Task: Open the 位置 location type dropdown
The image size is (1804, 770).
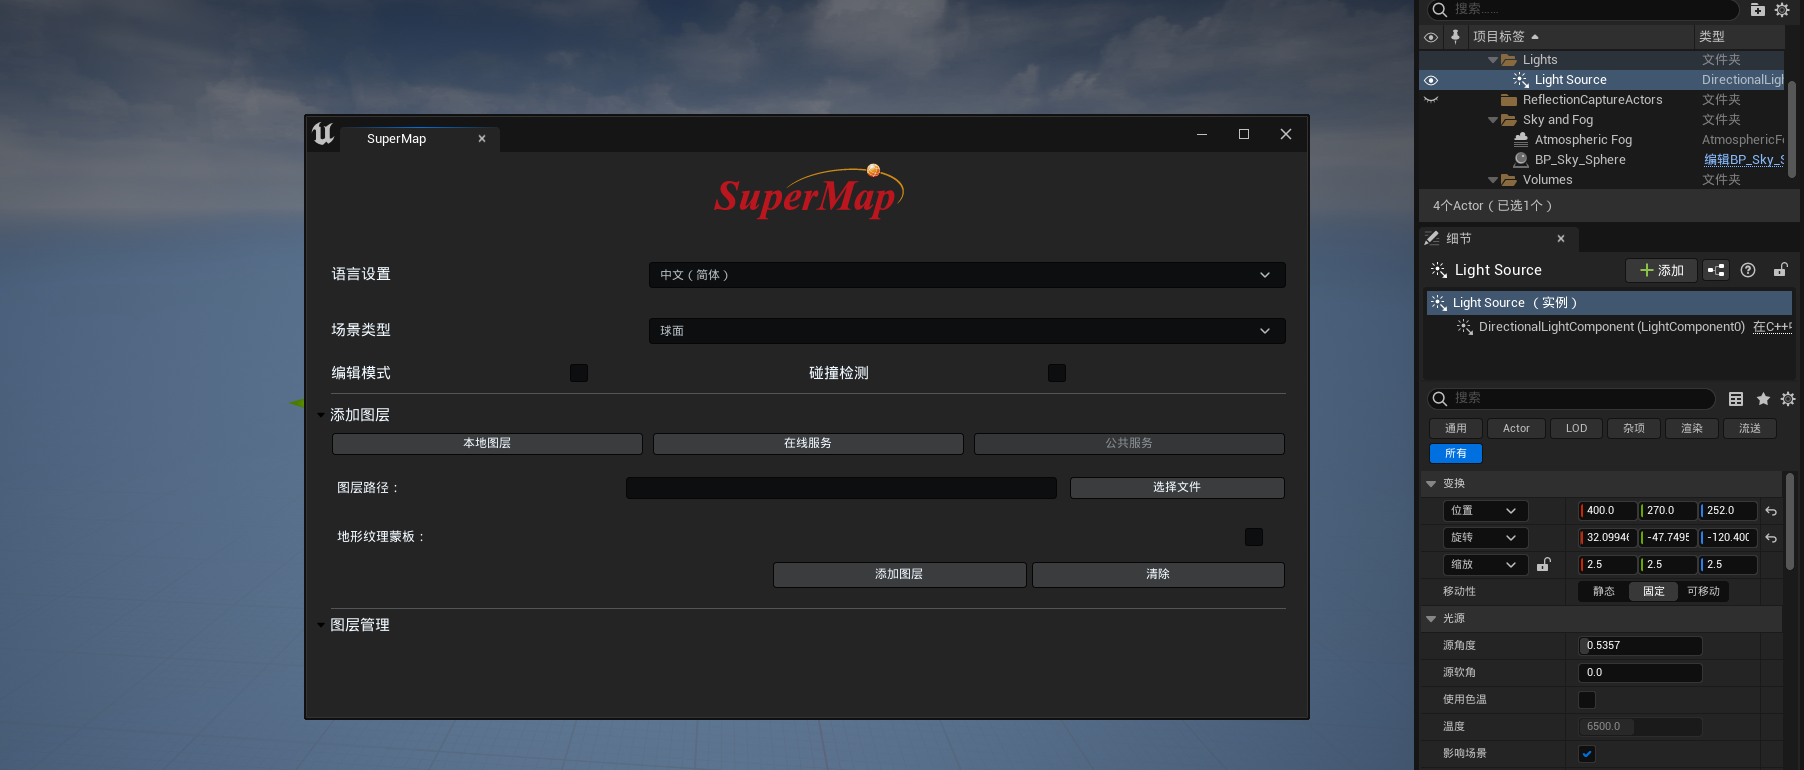Action: pyautogui.click(x=1485, y=511)
